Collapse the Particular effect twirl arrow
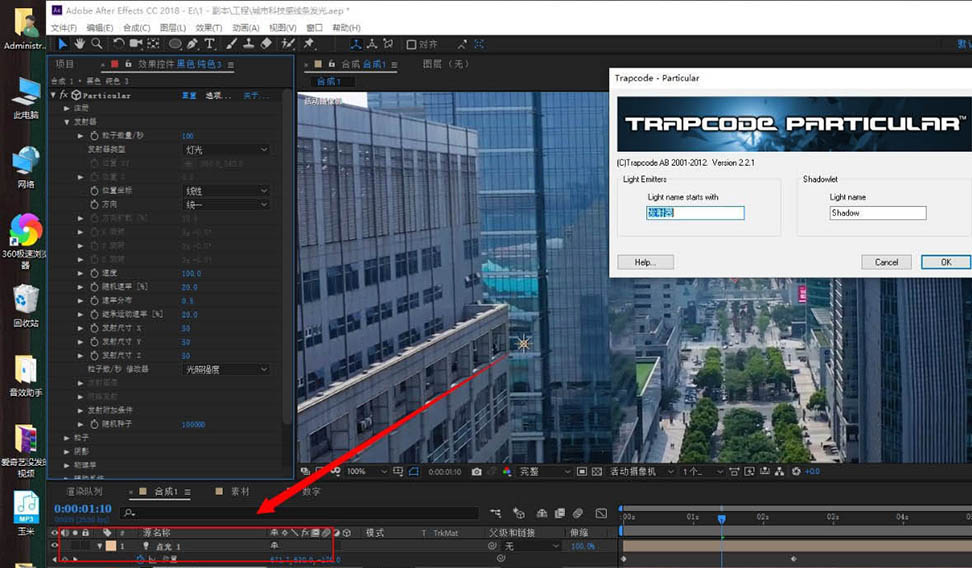Viewport: 972px width, 568px height. click(54, 95)
